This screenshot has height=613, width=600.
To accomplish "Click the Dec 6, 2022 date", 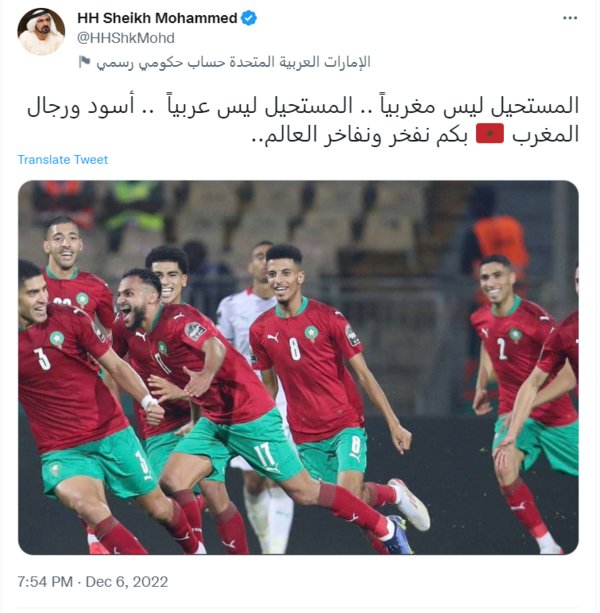I will [x=127, y=581].
